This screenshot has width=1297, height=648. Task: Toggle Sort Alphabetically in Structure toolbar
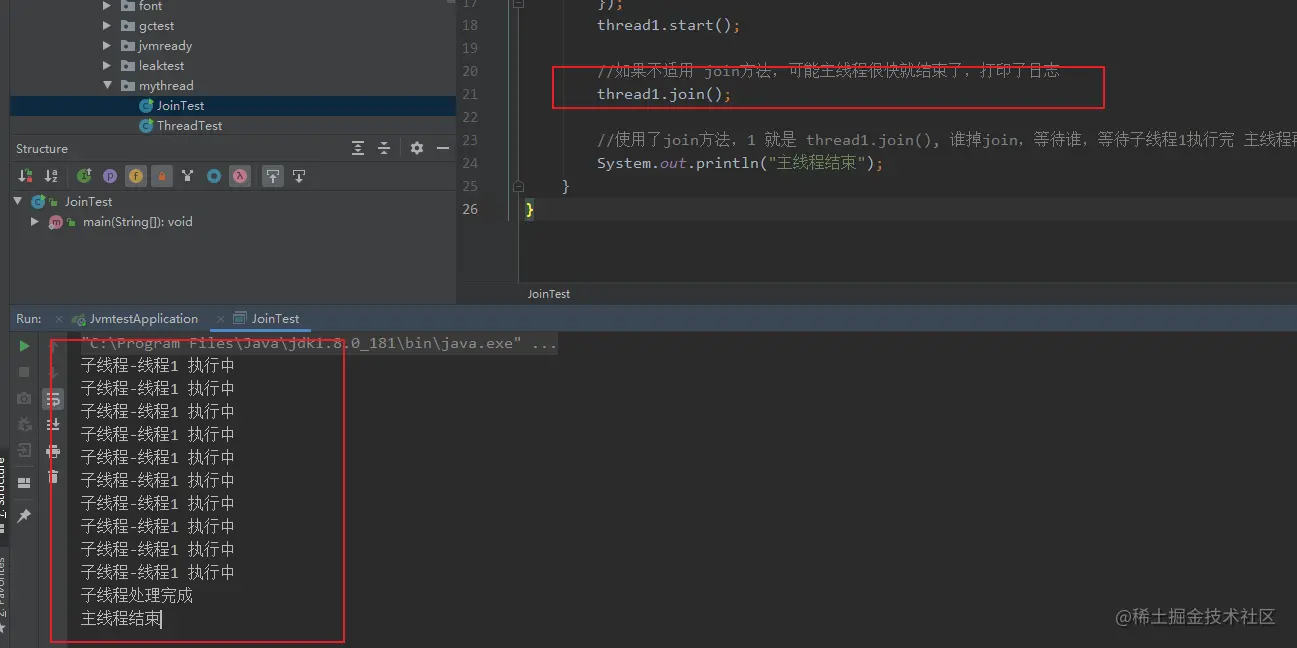[51, 176]
